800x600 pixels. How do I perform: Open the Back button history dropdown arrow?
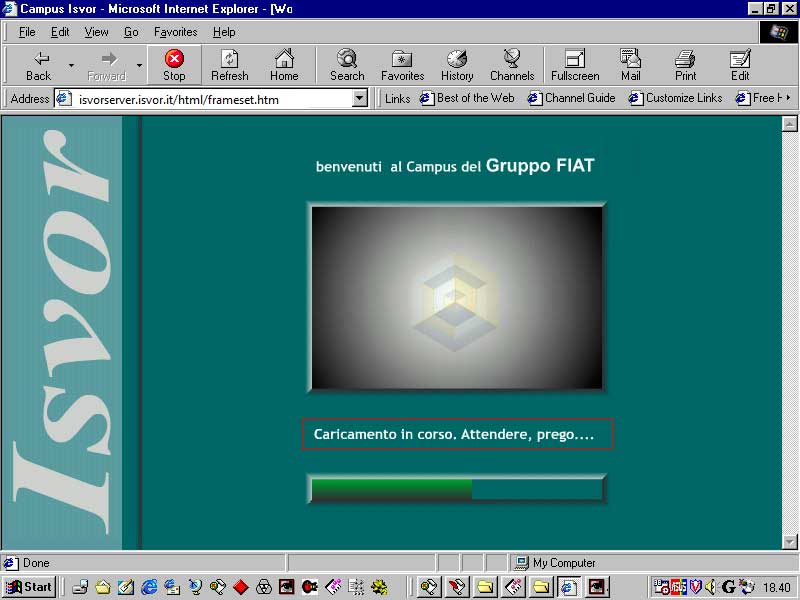pyautogui.click(x=71, y=65)
